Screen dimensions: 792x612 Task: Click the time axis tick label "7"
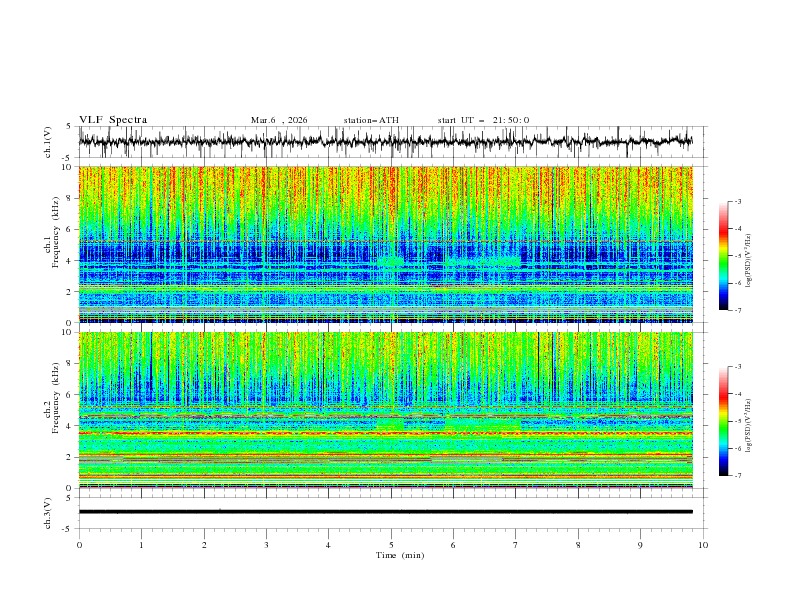point(516,545)
